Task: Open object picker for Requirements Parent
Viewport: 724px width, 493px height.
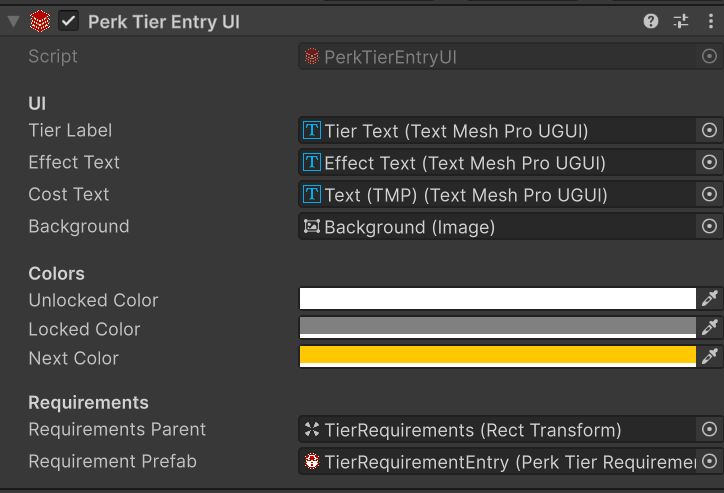Action: [709, 430]
